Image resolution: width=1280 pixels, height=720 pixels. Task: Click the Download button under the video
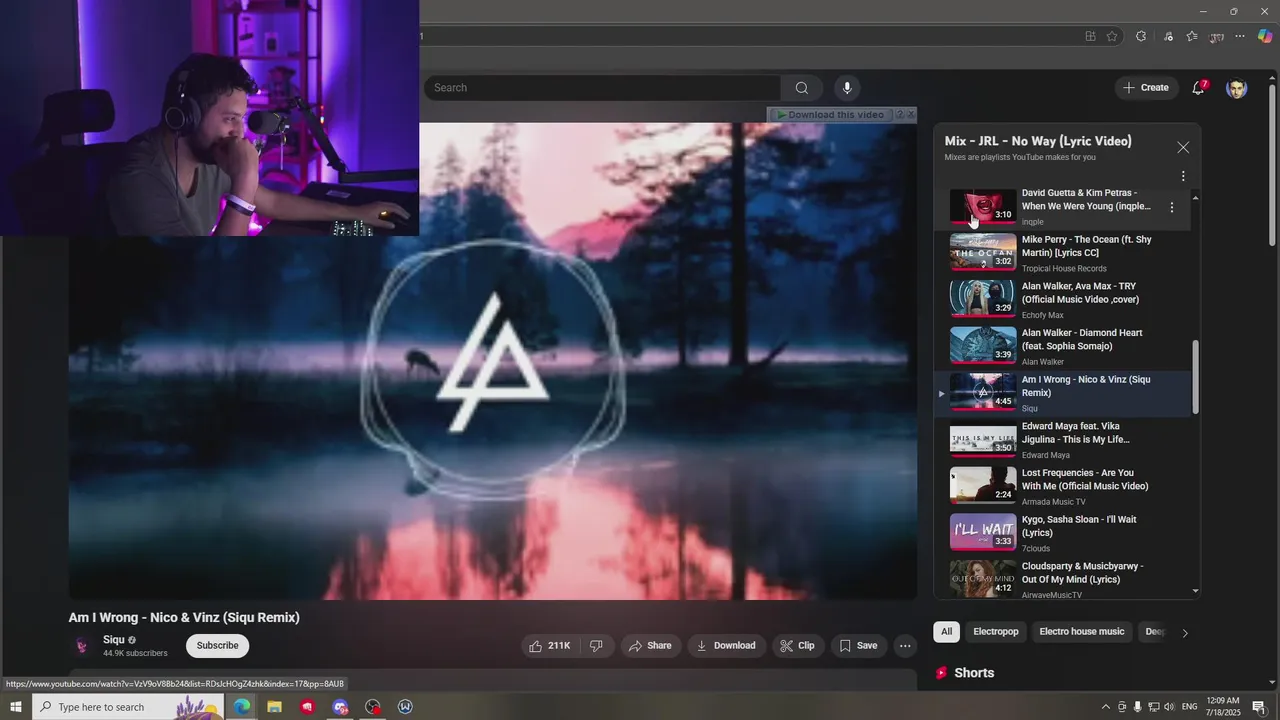pyautogui.click(x=726, y=646)
